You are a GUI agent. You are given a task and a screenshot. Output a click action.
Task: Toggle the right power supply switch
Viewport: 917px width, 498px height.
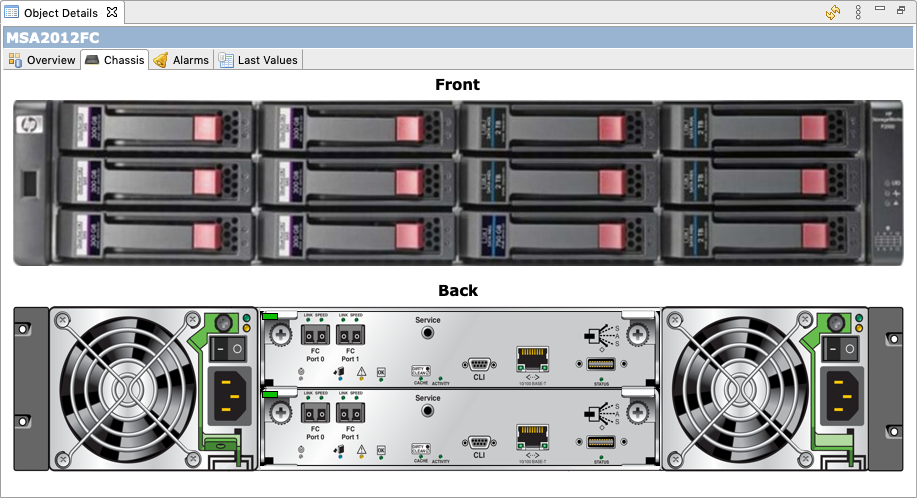(840, 349)
